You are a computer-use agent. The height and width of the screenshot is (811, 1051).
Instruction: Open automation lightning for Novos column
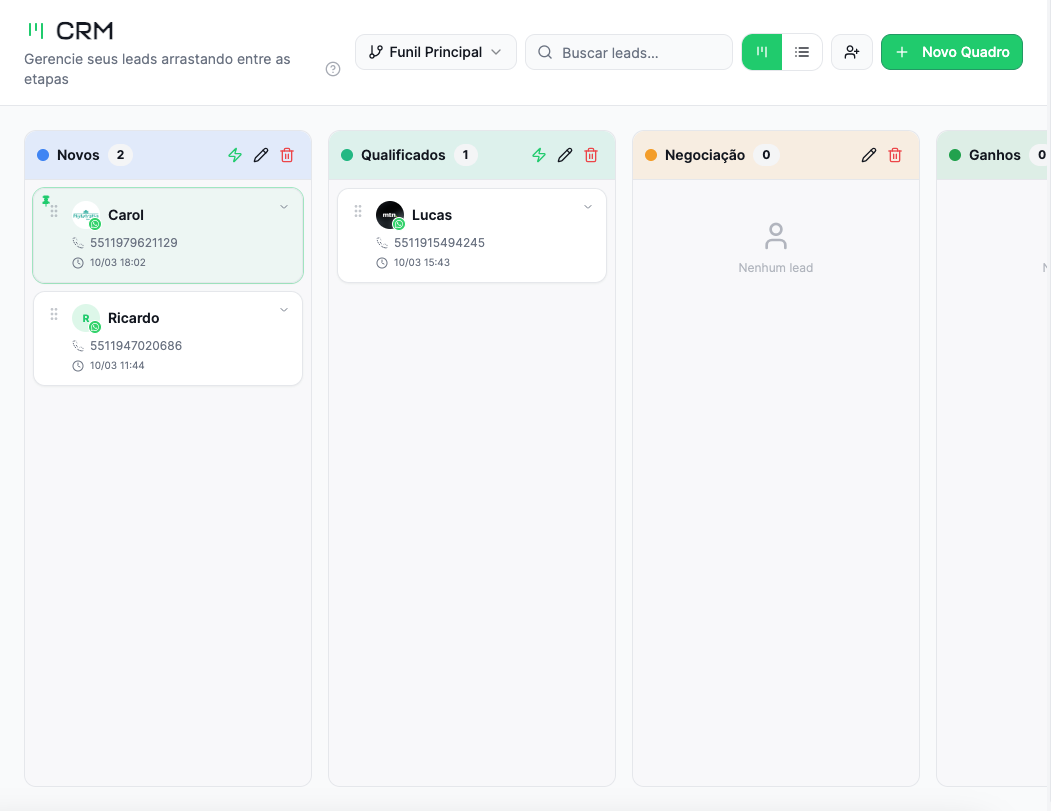click(x=235, y=155)
